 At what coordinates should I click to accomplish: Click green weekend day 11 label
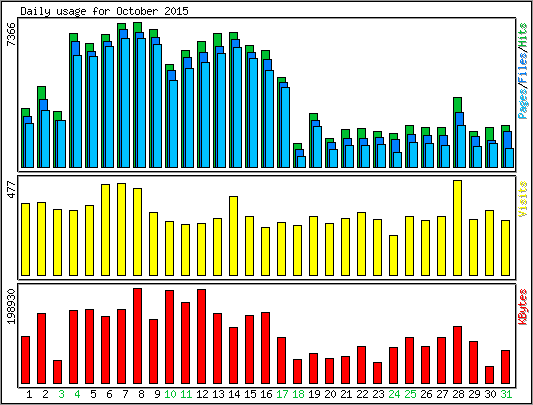click(x=186, y=394)
